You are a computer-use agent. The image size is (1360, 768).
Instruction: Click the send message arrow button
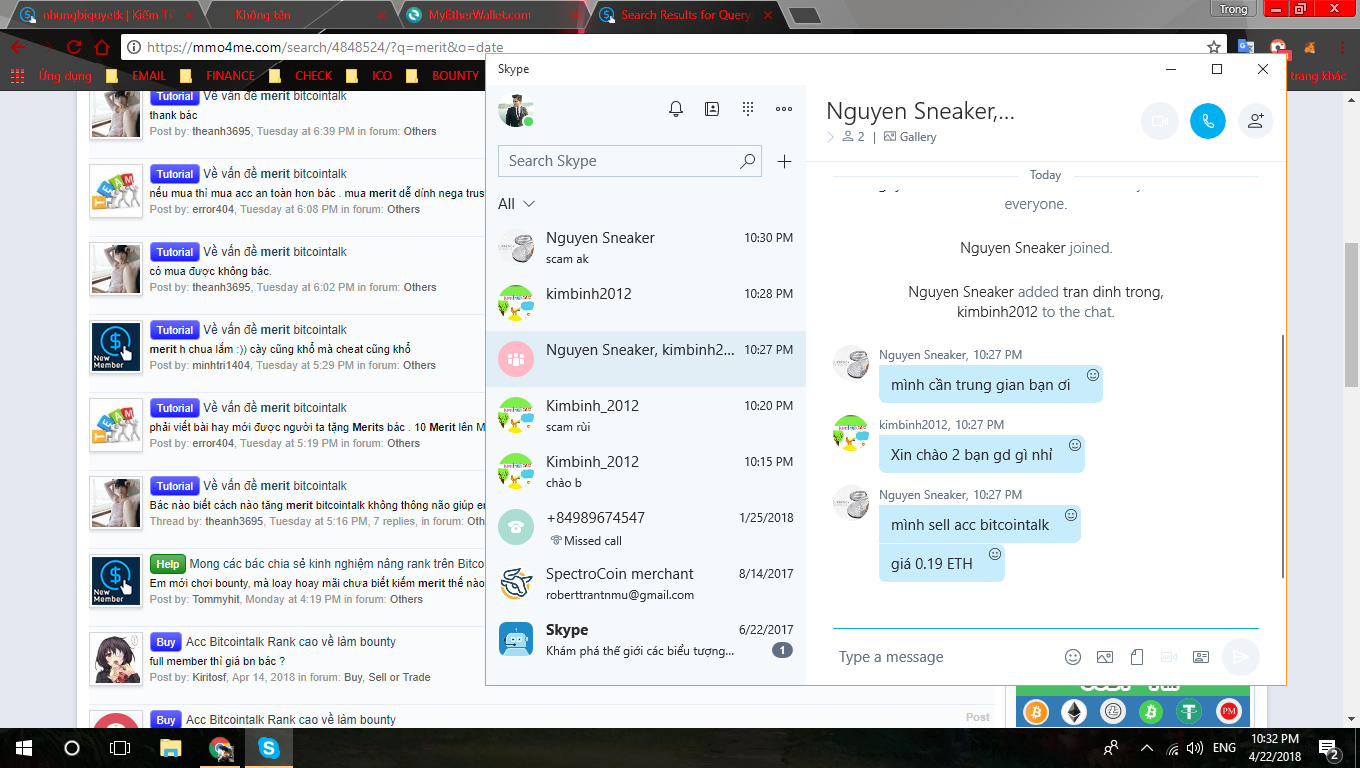[1241, 657]
